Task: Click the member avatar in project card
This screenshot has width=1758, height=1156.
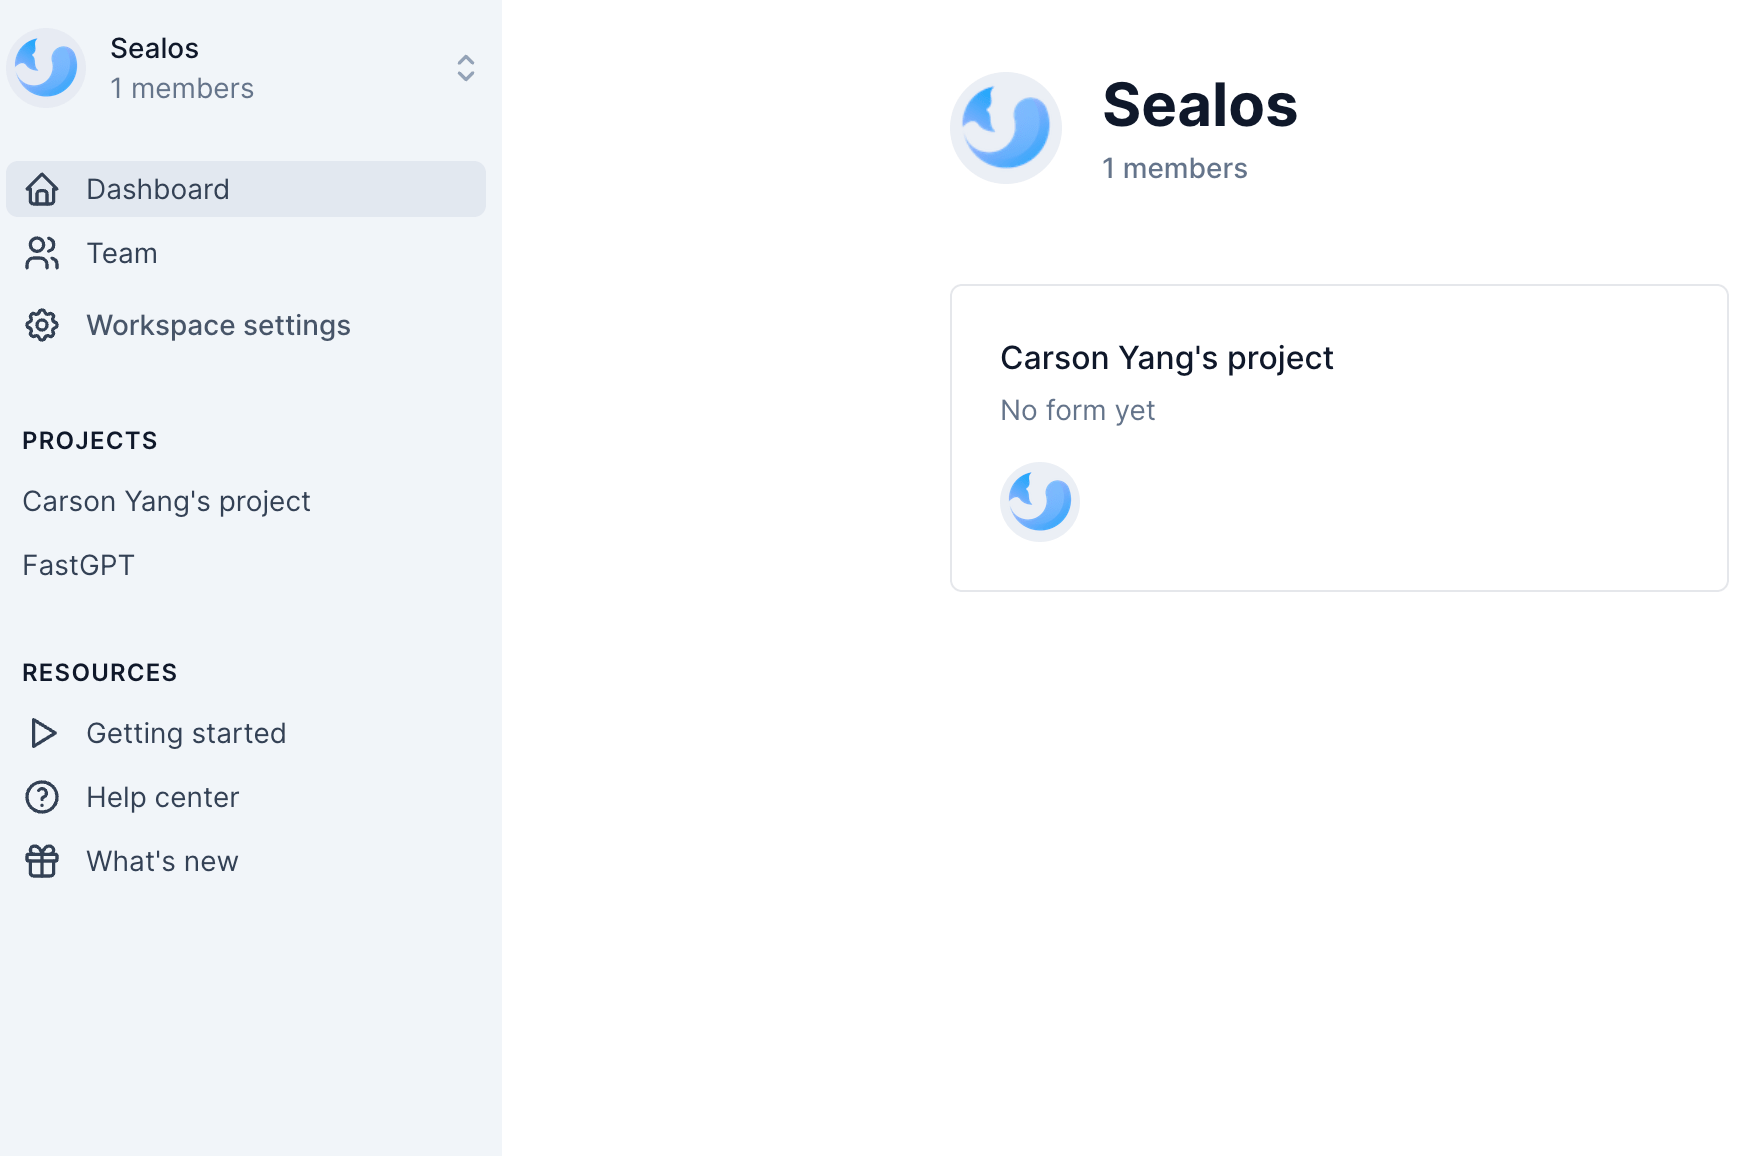Action: coord(1039,501)
